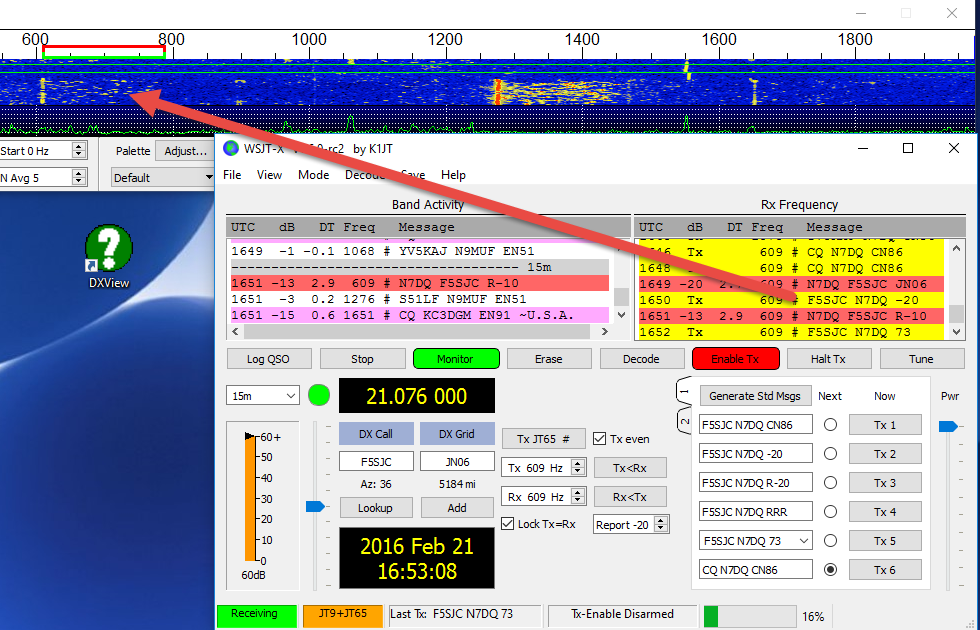Open the View menu
The height and width of the screenshot is (630, 980).
pyautogui.click(x=269, y=175)
